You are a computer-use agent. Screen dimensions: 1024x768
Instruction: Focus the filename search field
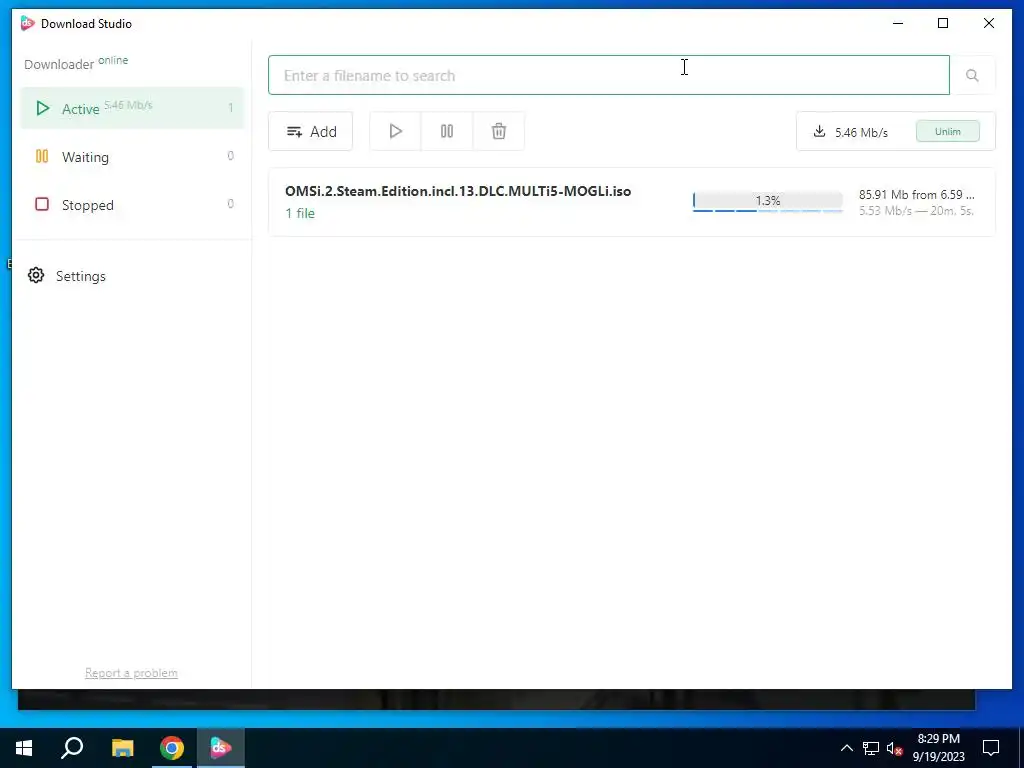click(609, 75)
